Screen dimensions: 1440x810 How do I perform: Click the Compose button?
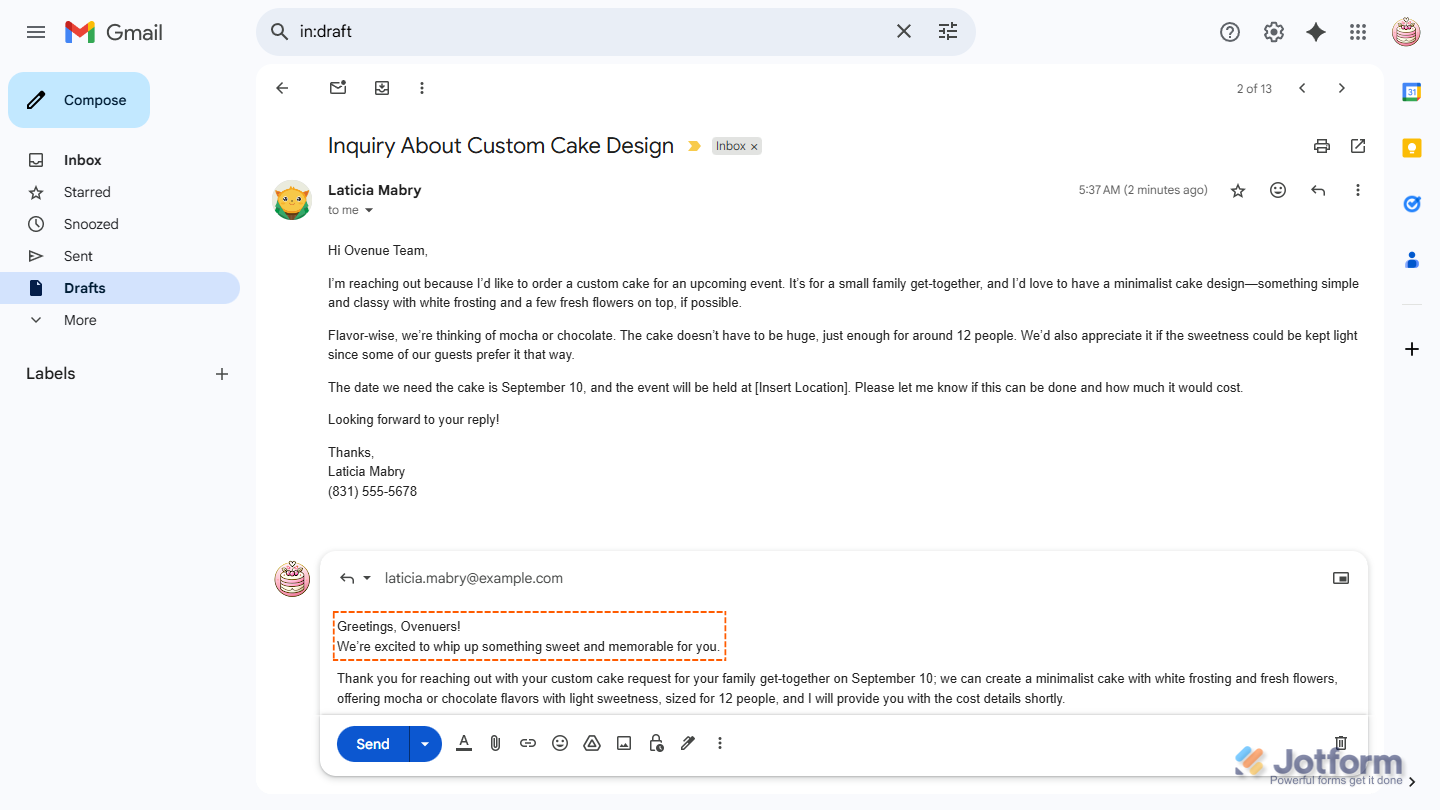click(79, 100)
